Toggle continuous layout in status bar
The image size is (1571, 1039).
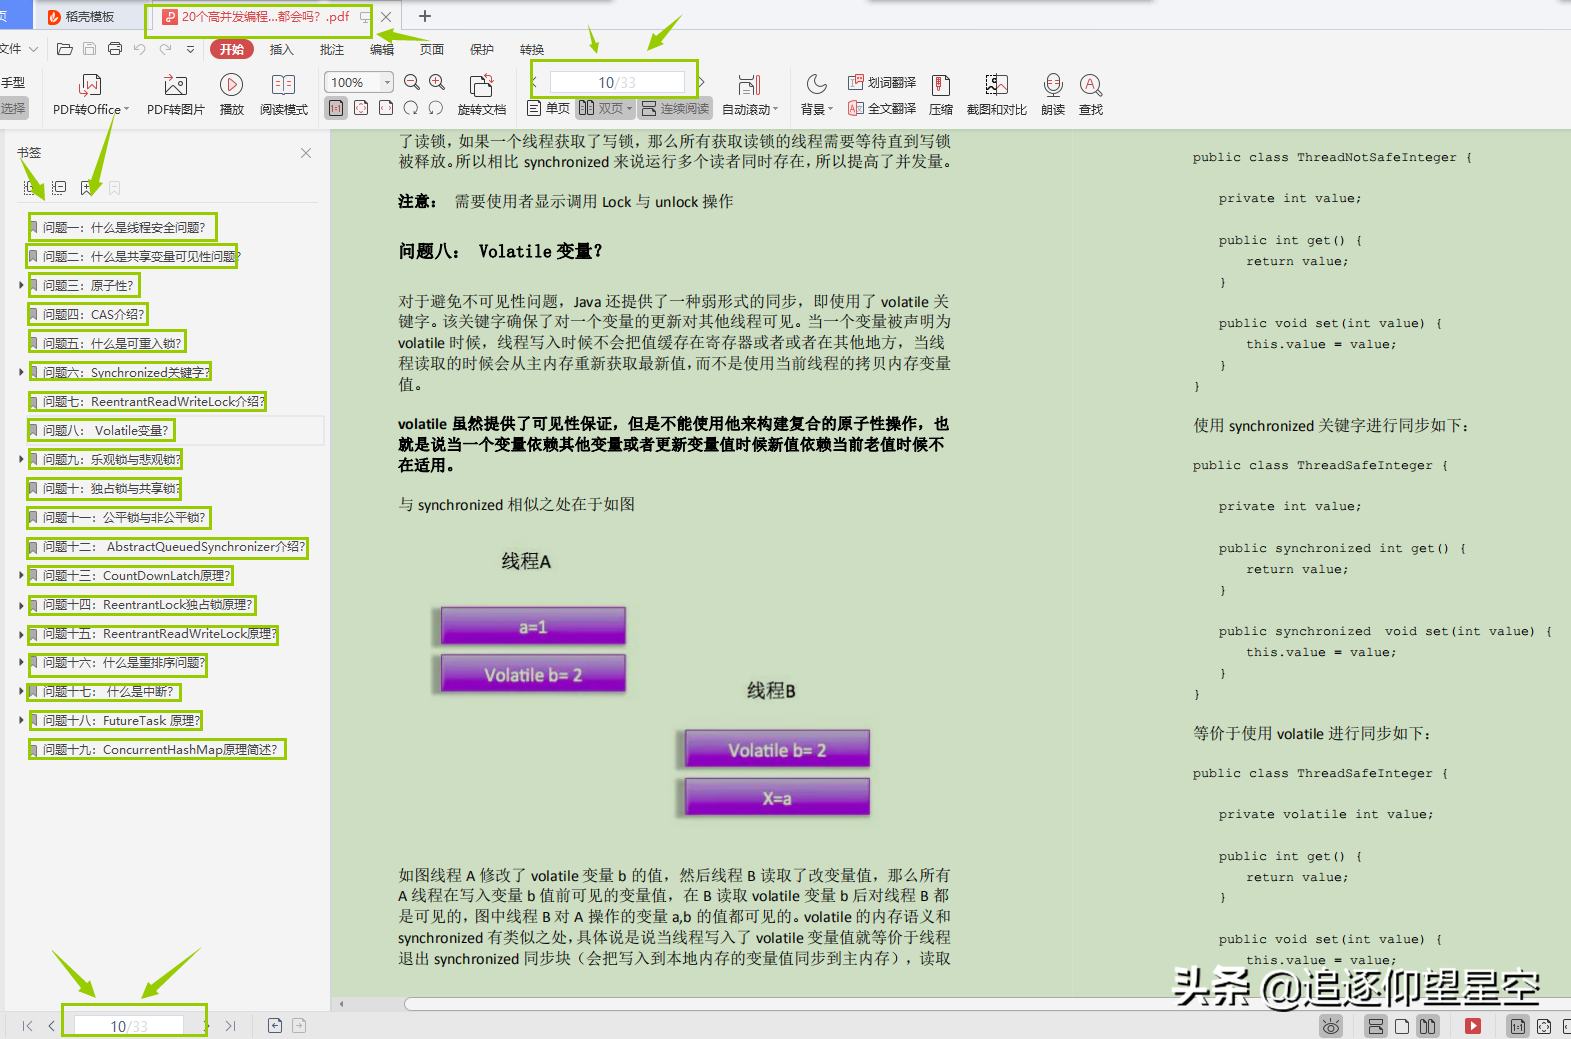tap(1376, 1026)
